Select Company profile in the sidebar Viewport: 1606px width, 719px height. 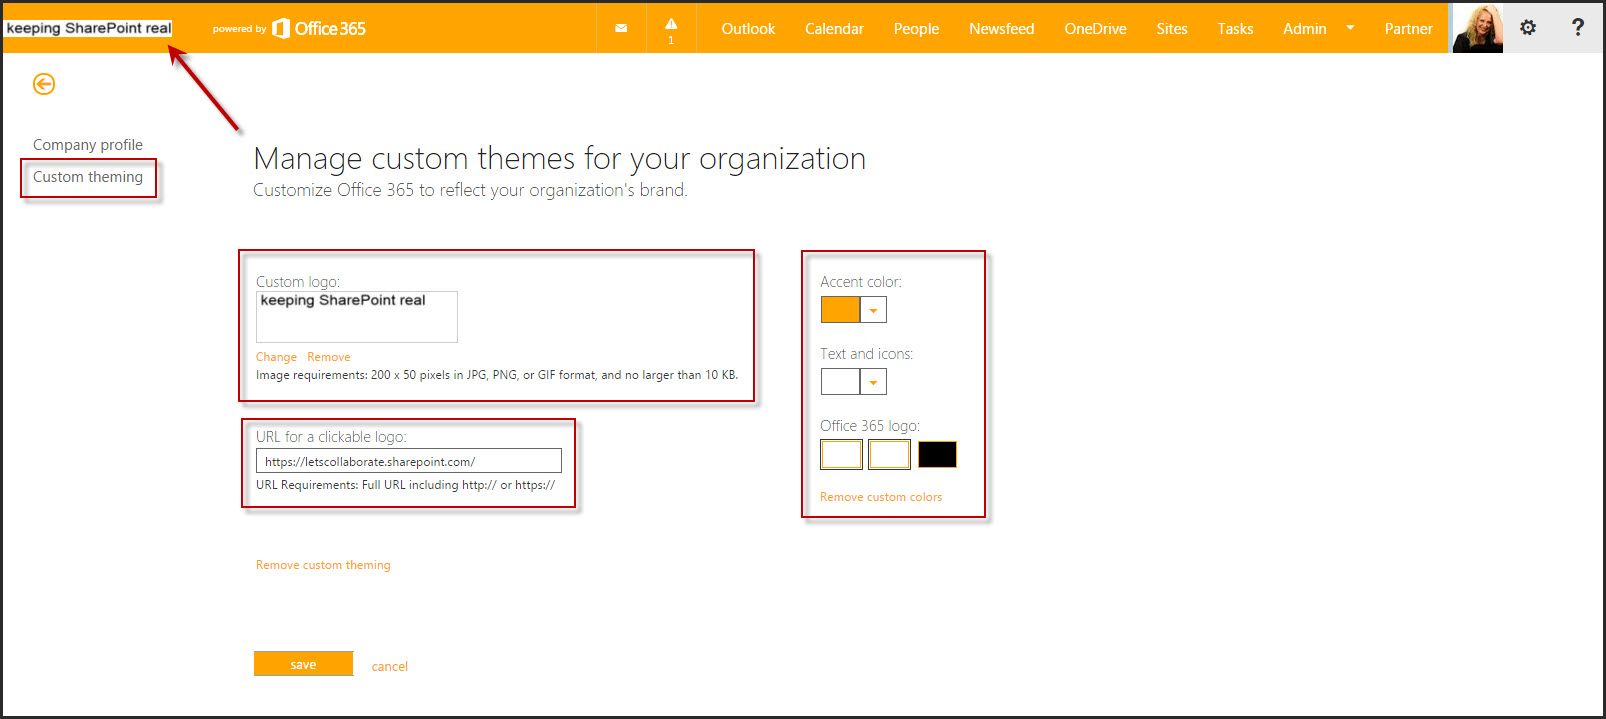[x=88, y=145]
